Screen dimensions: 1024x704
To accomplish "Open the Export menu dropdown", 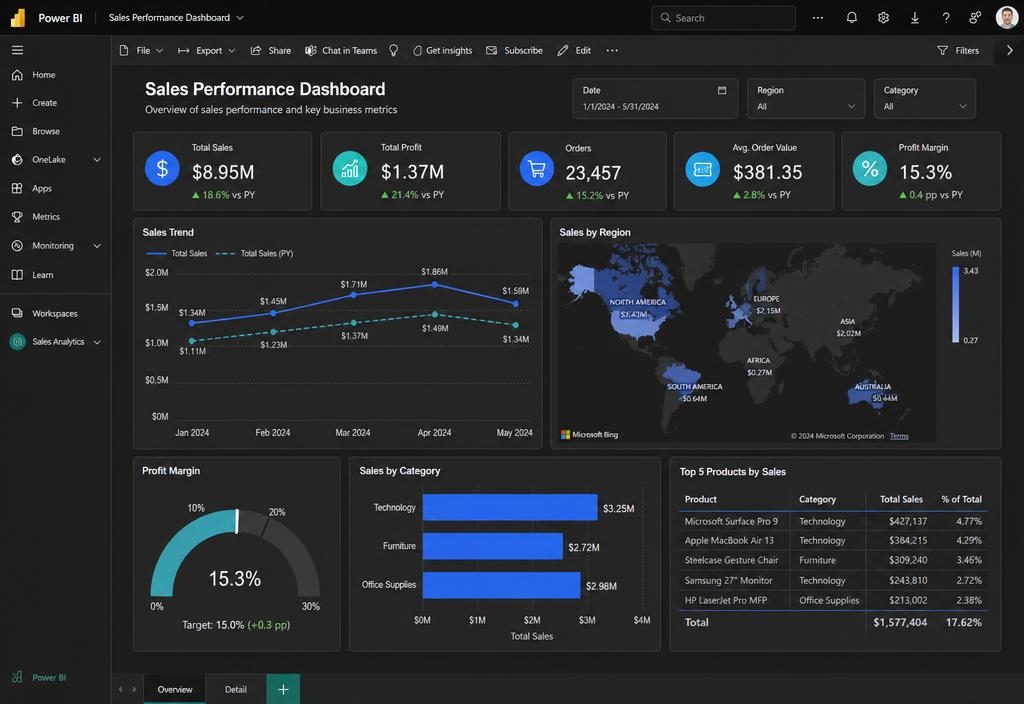I will (206, 50).
